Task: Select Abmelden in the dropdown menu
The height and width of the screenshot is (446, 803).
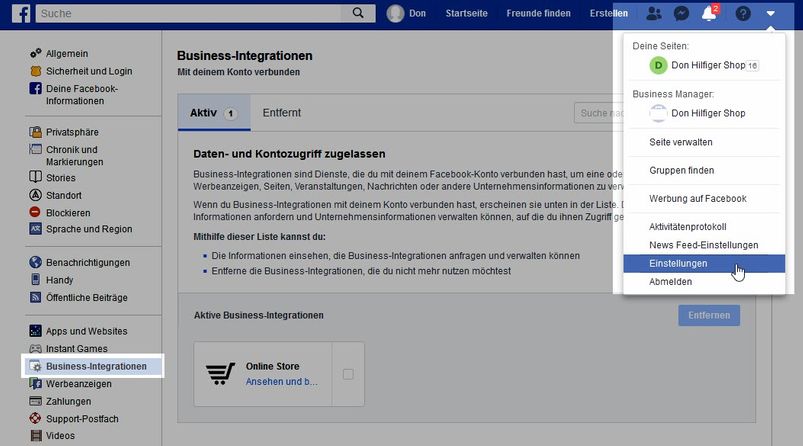Action: pyautogui.click(x=704, y=282)
